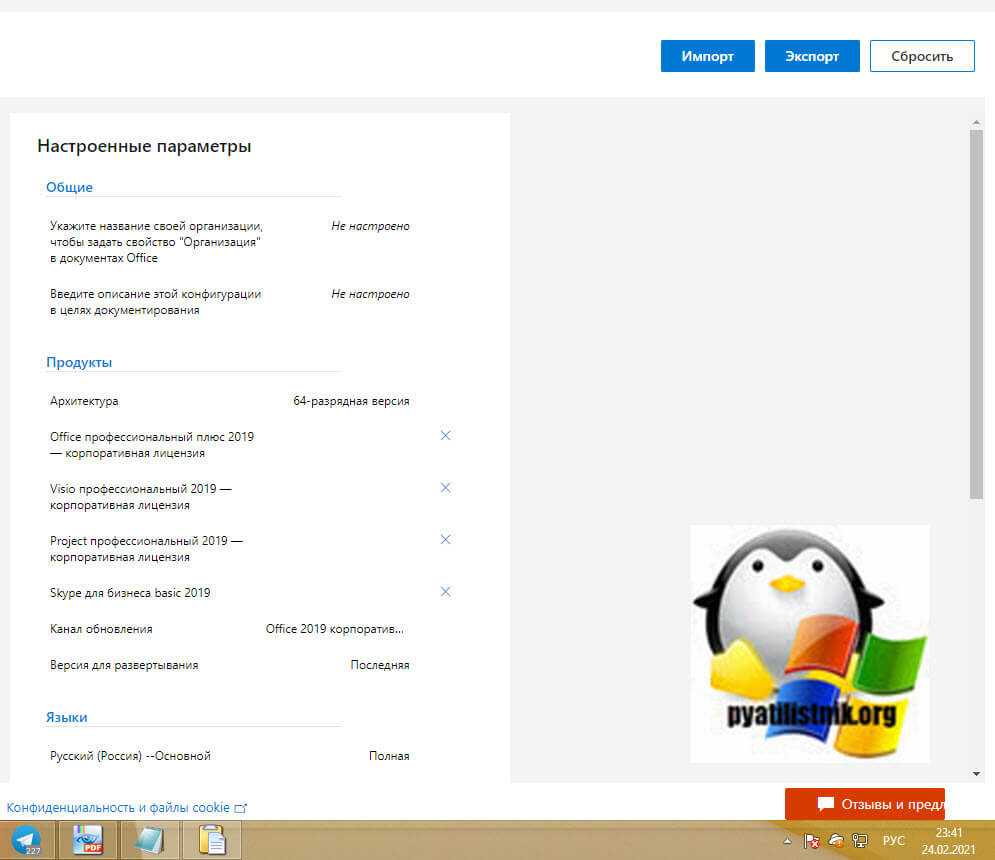Click the Последняя version value
The width and height of the screenshot is (995, 860).
point(379,665)
